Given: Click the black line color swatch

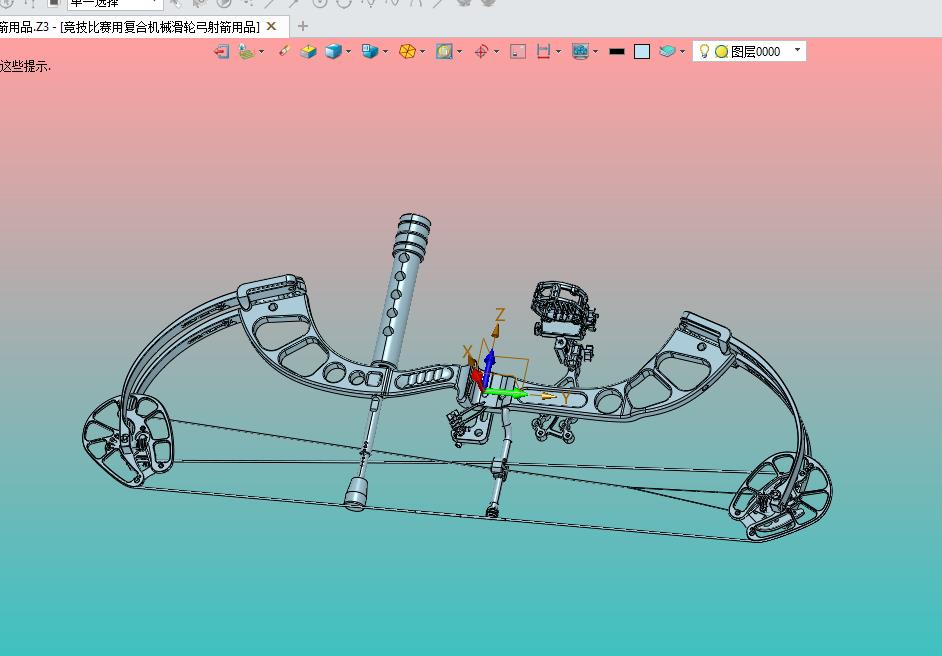Looking at the screenshot, I should [617, 52].
